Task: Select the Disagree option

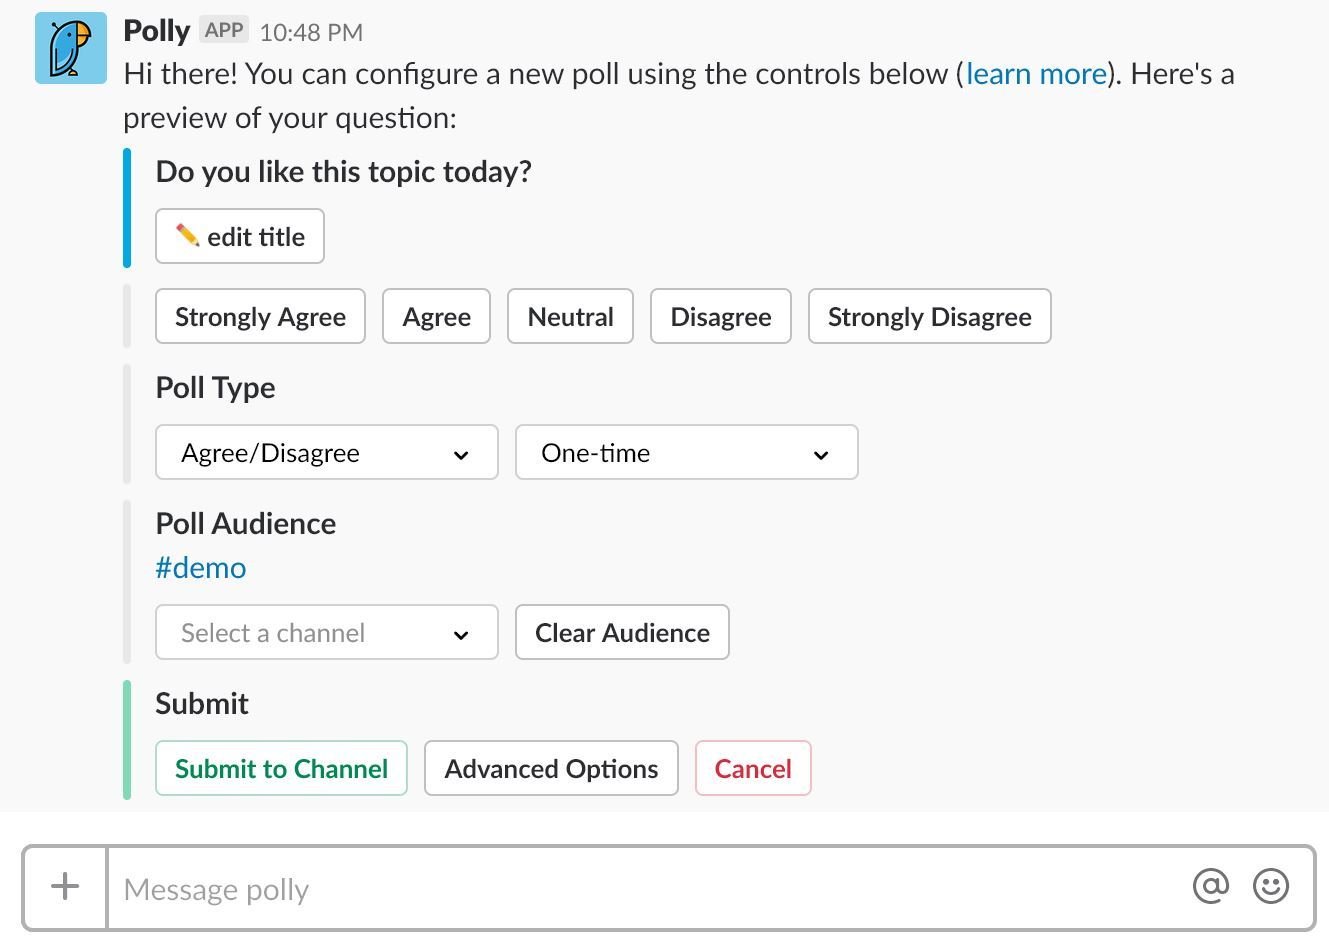Action: point(720,317)
